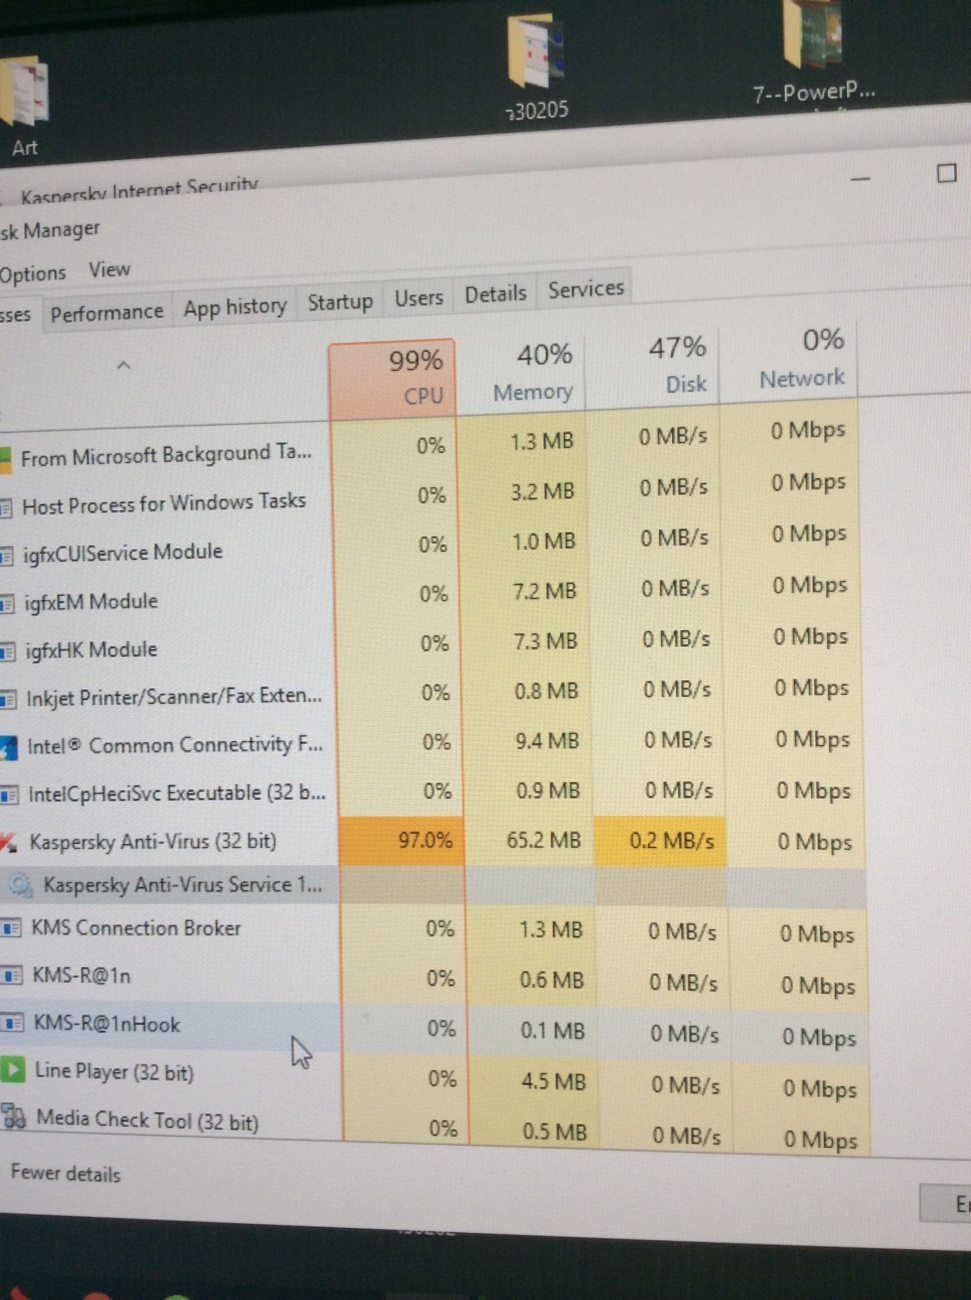Select the KMS Connection Broker row

pos(135,928)
